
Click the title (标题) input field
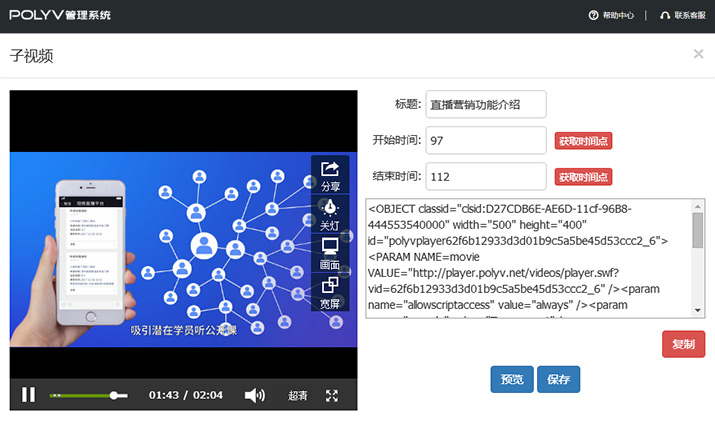pyautogui.click(x=486, y=104)
